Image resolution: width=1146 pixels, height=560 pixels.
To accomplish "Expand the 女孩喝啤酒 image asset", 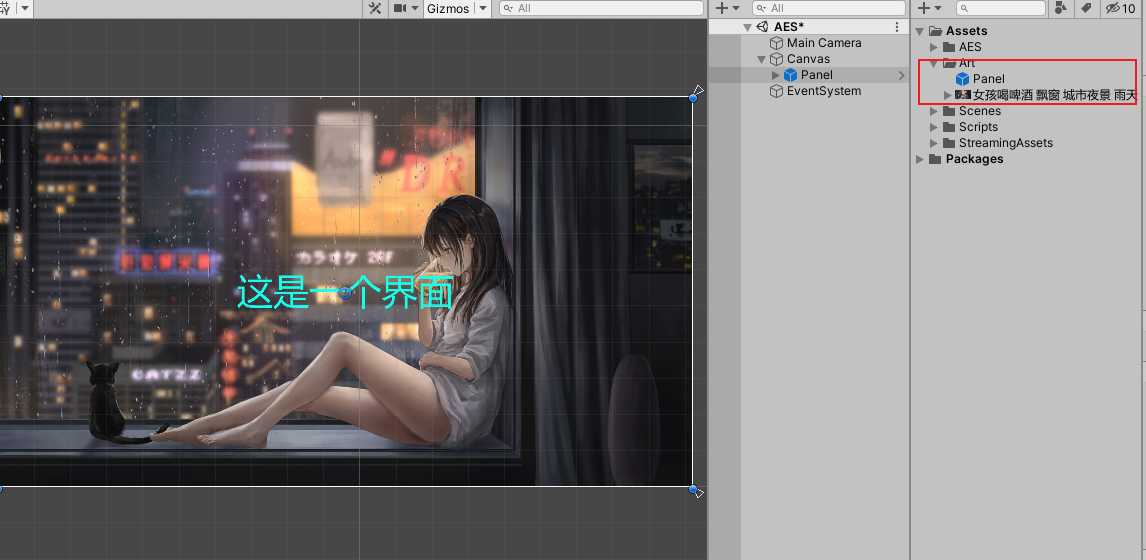I will (947, 95).
